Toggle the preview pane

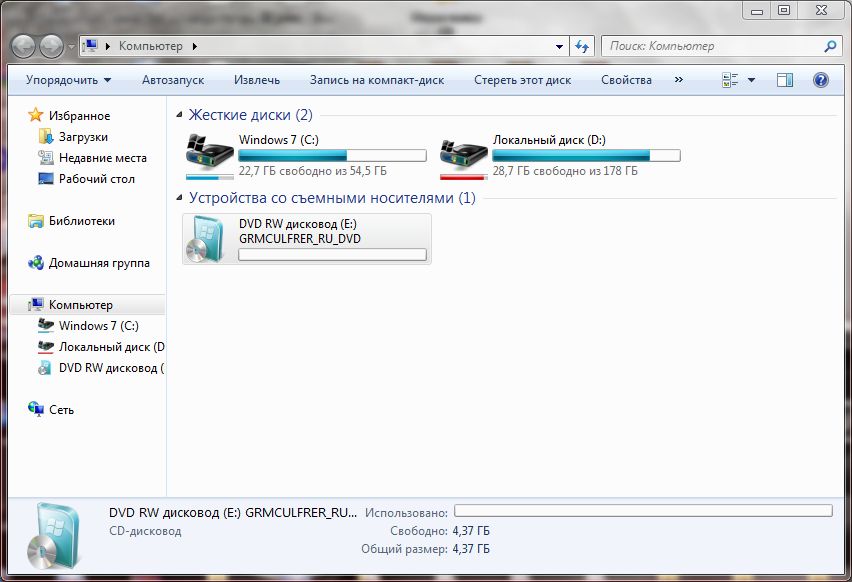(x=785, y=80)
